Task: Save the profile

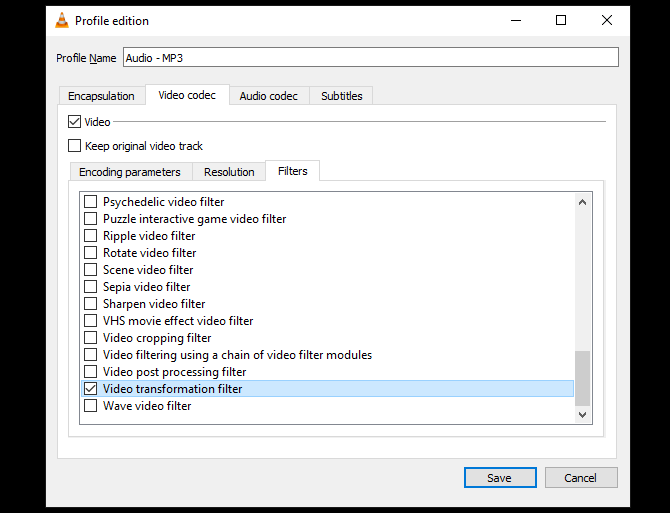Action: [500, 478]
